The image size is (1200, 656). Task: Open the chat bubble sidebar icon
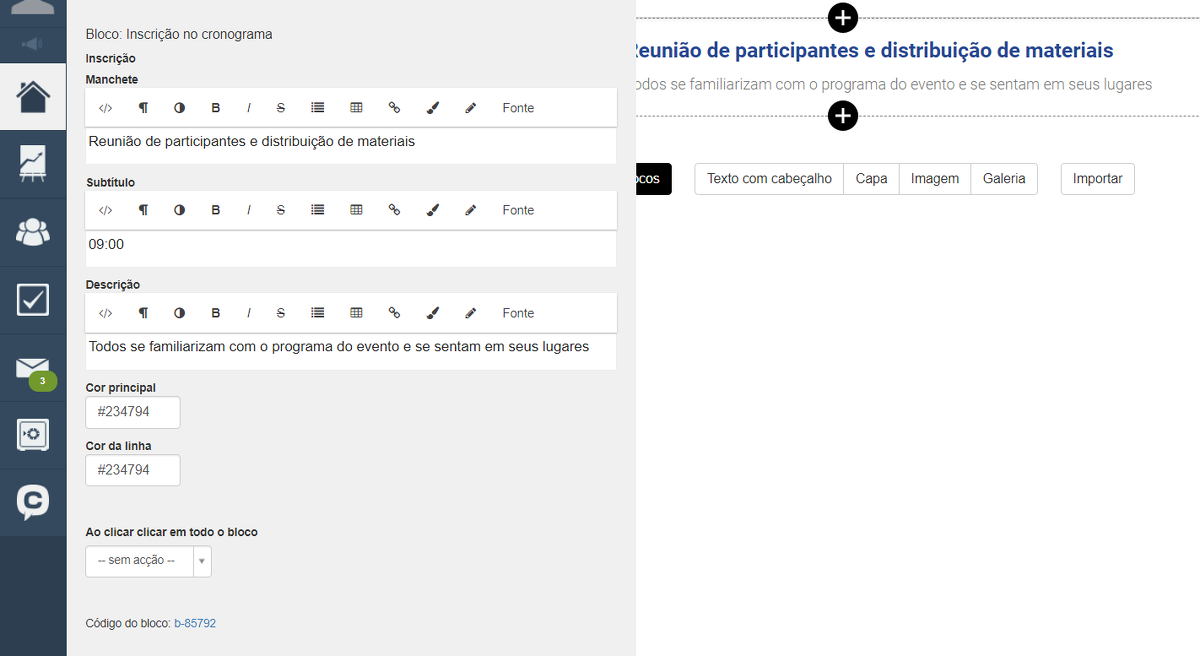tap(33, 502)
